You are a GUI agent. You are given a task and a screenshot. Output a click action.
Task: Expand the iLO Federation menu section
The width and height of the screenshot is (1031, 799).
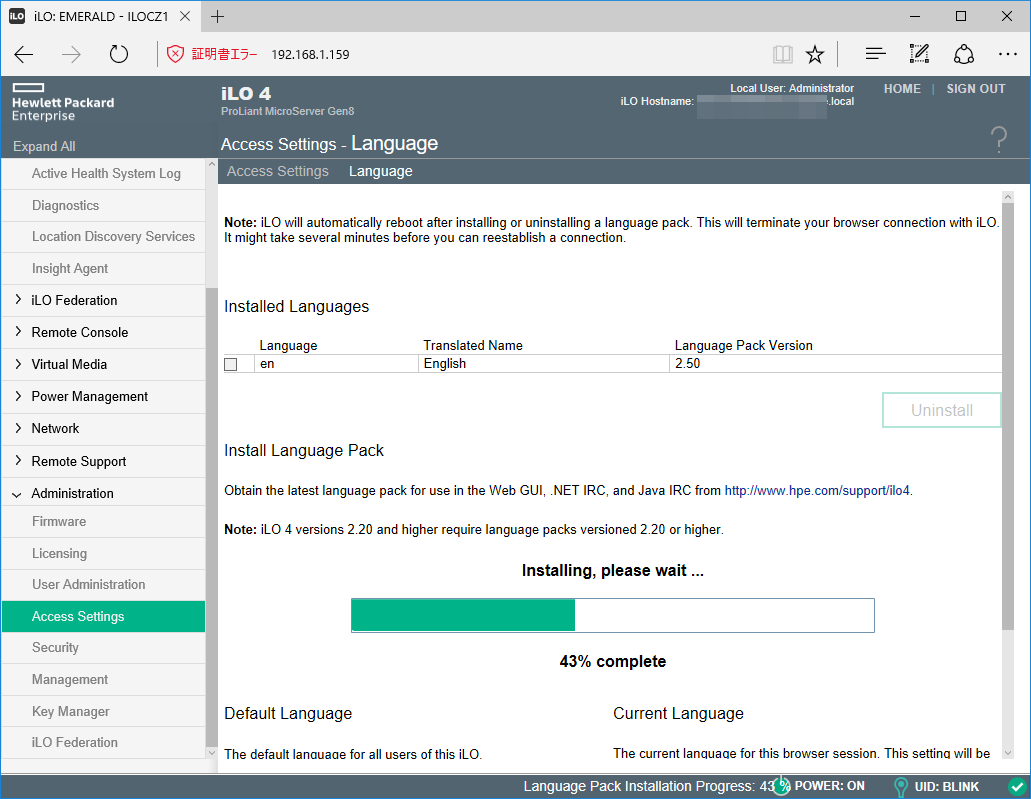(18, 300)
